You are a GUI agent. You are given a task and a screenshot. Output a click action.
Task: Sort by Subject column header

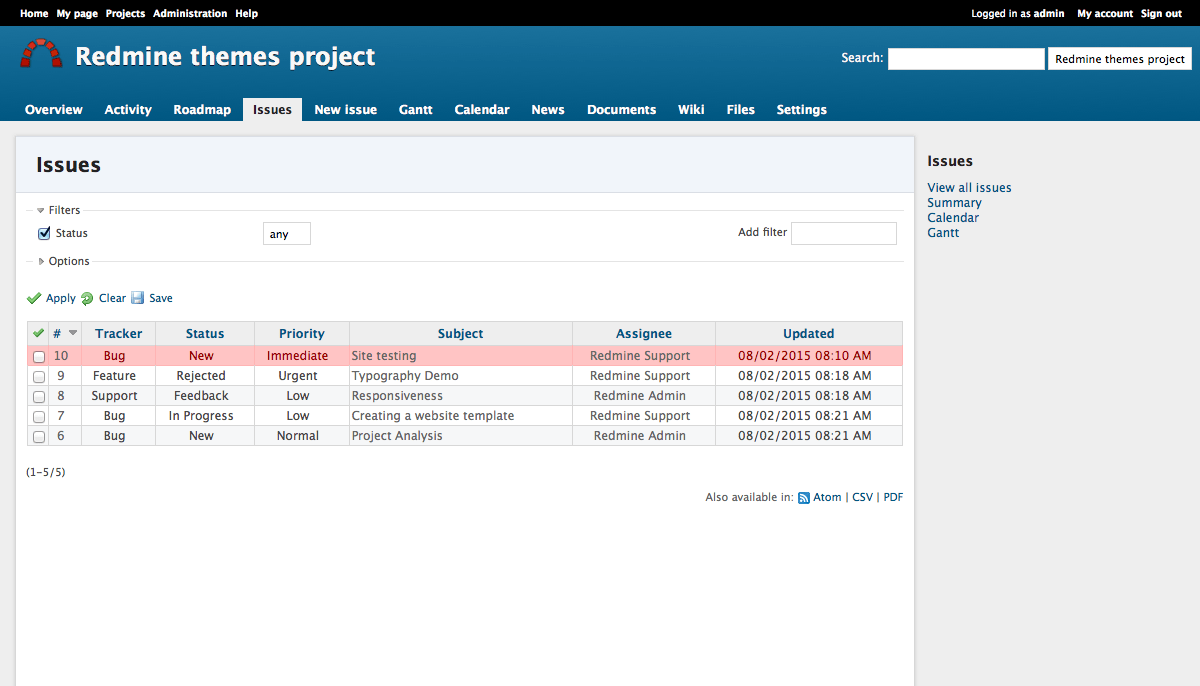pos(461,334)
